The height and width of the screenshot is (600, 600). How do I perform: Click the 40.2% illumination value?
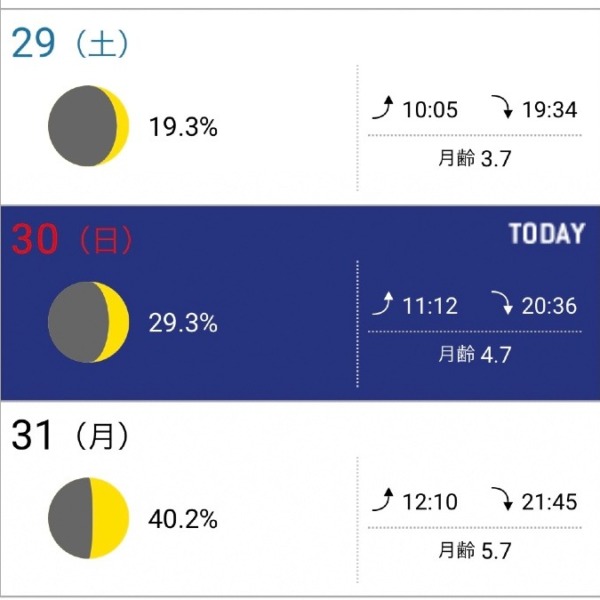(x=183, y=519)
